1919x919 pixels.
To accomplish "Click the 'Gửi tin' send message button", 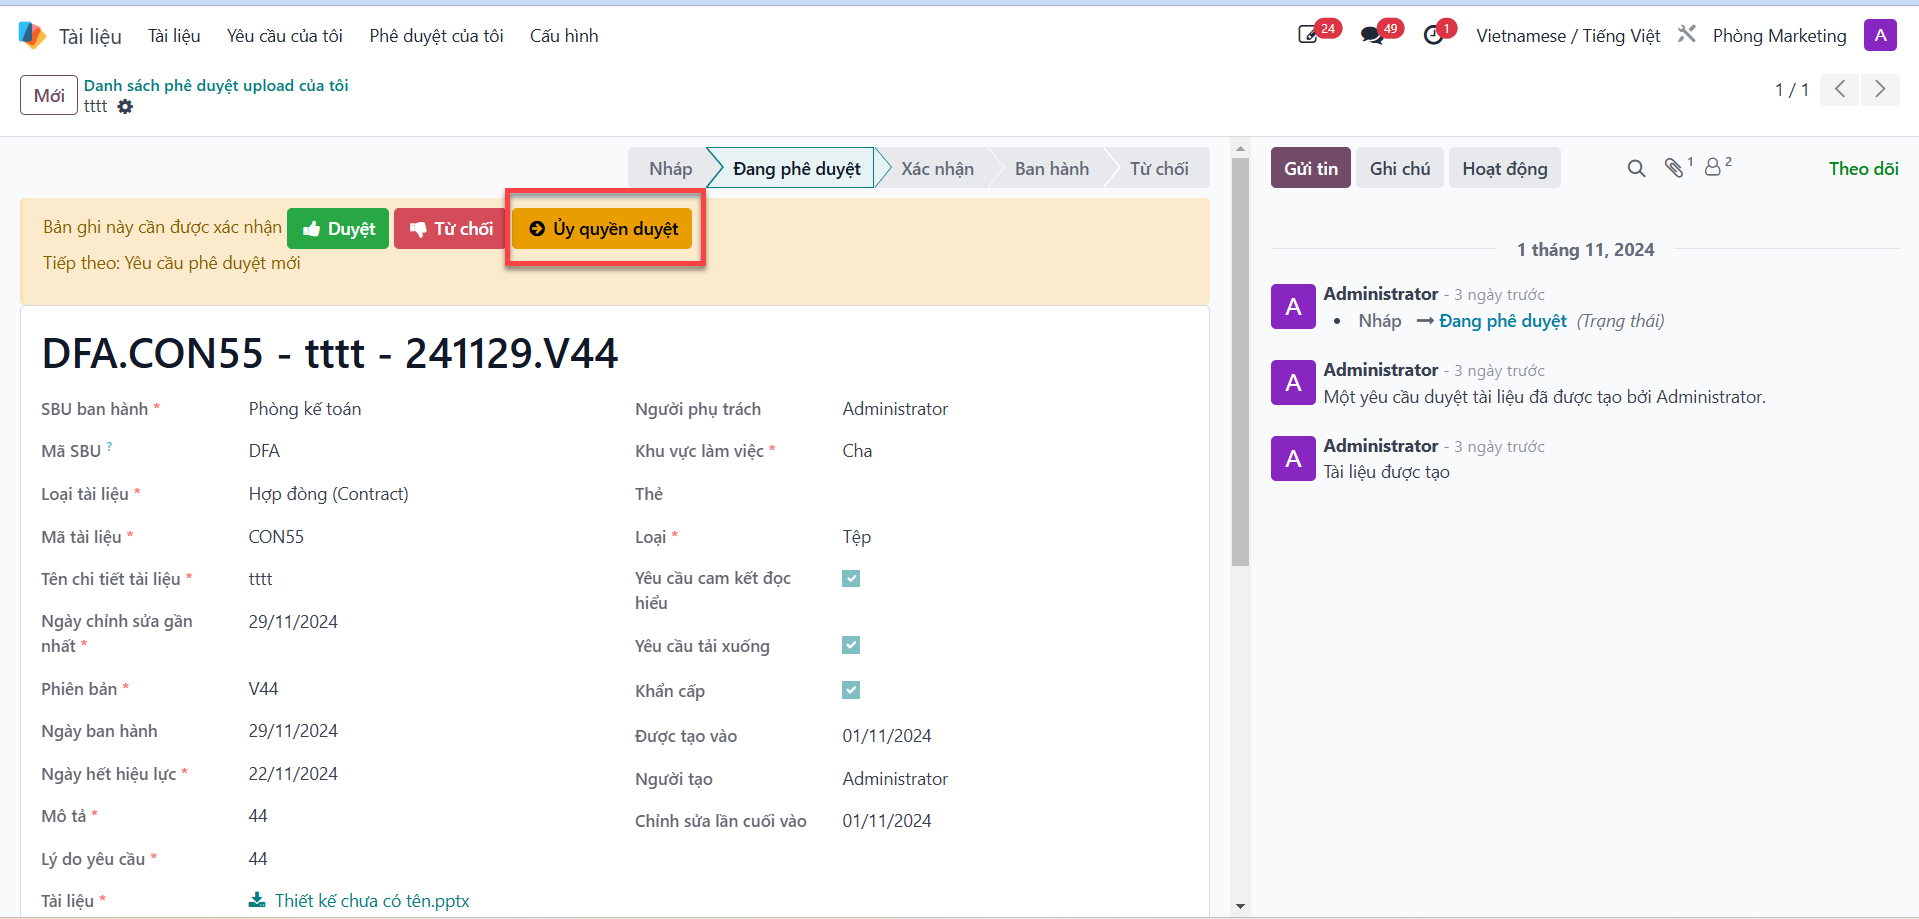I will [x=1311, y=168].
